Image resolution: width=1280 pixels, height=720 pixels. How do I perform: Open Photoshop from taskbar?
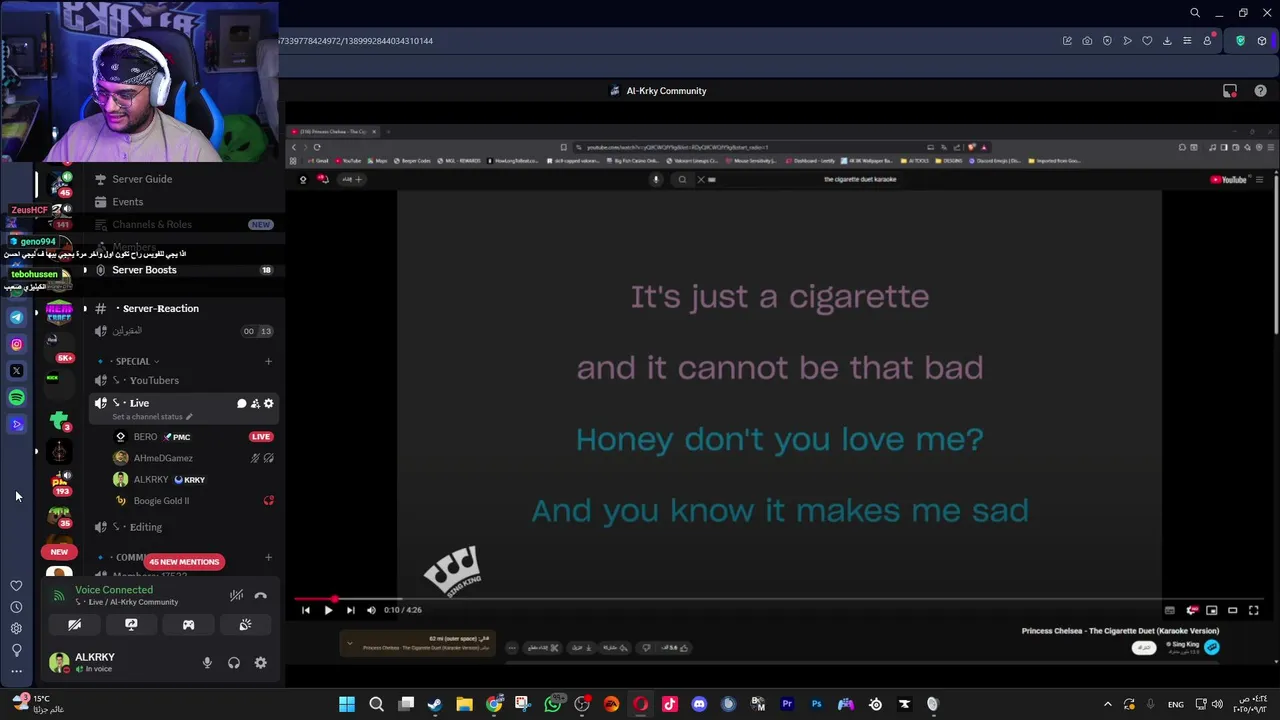(816, 704)
